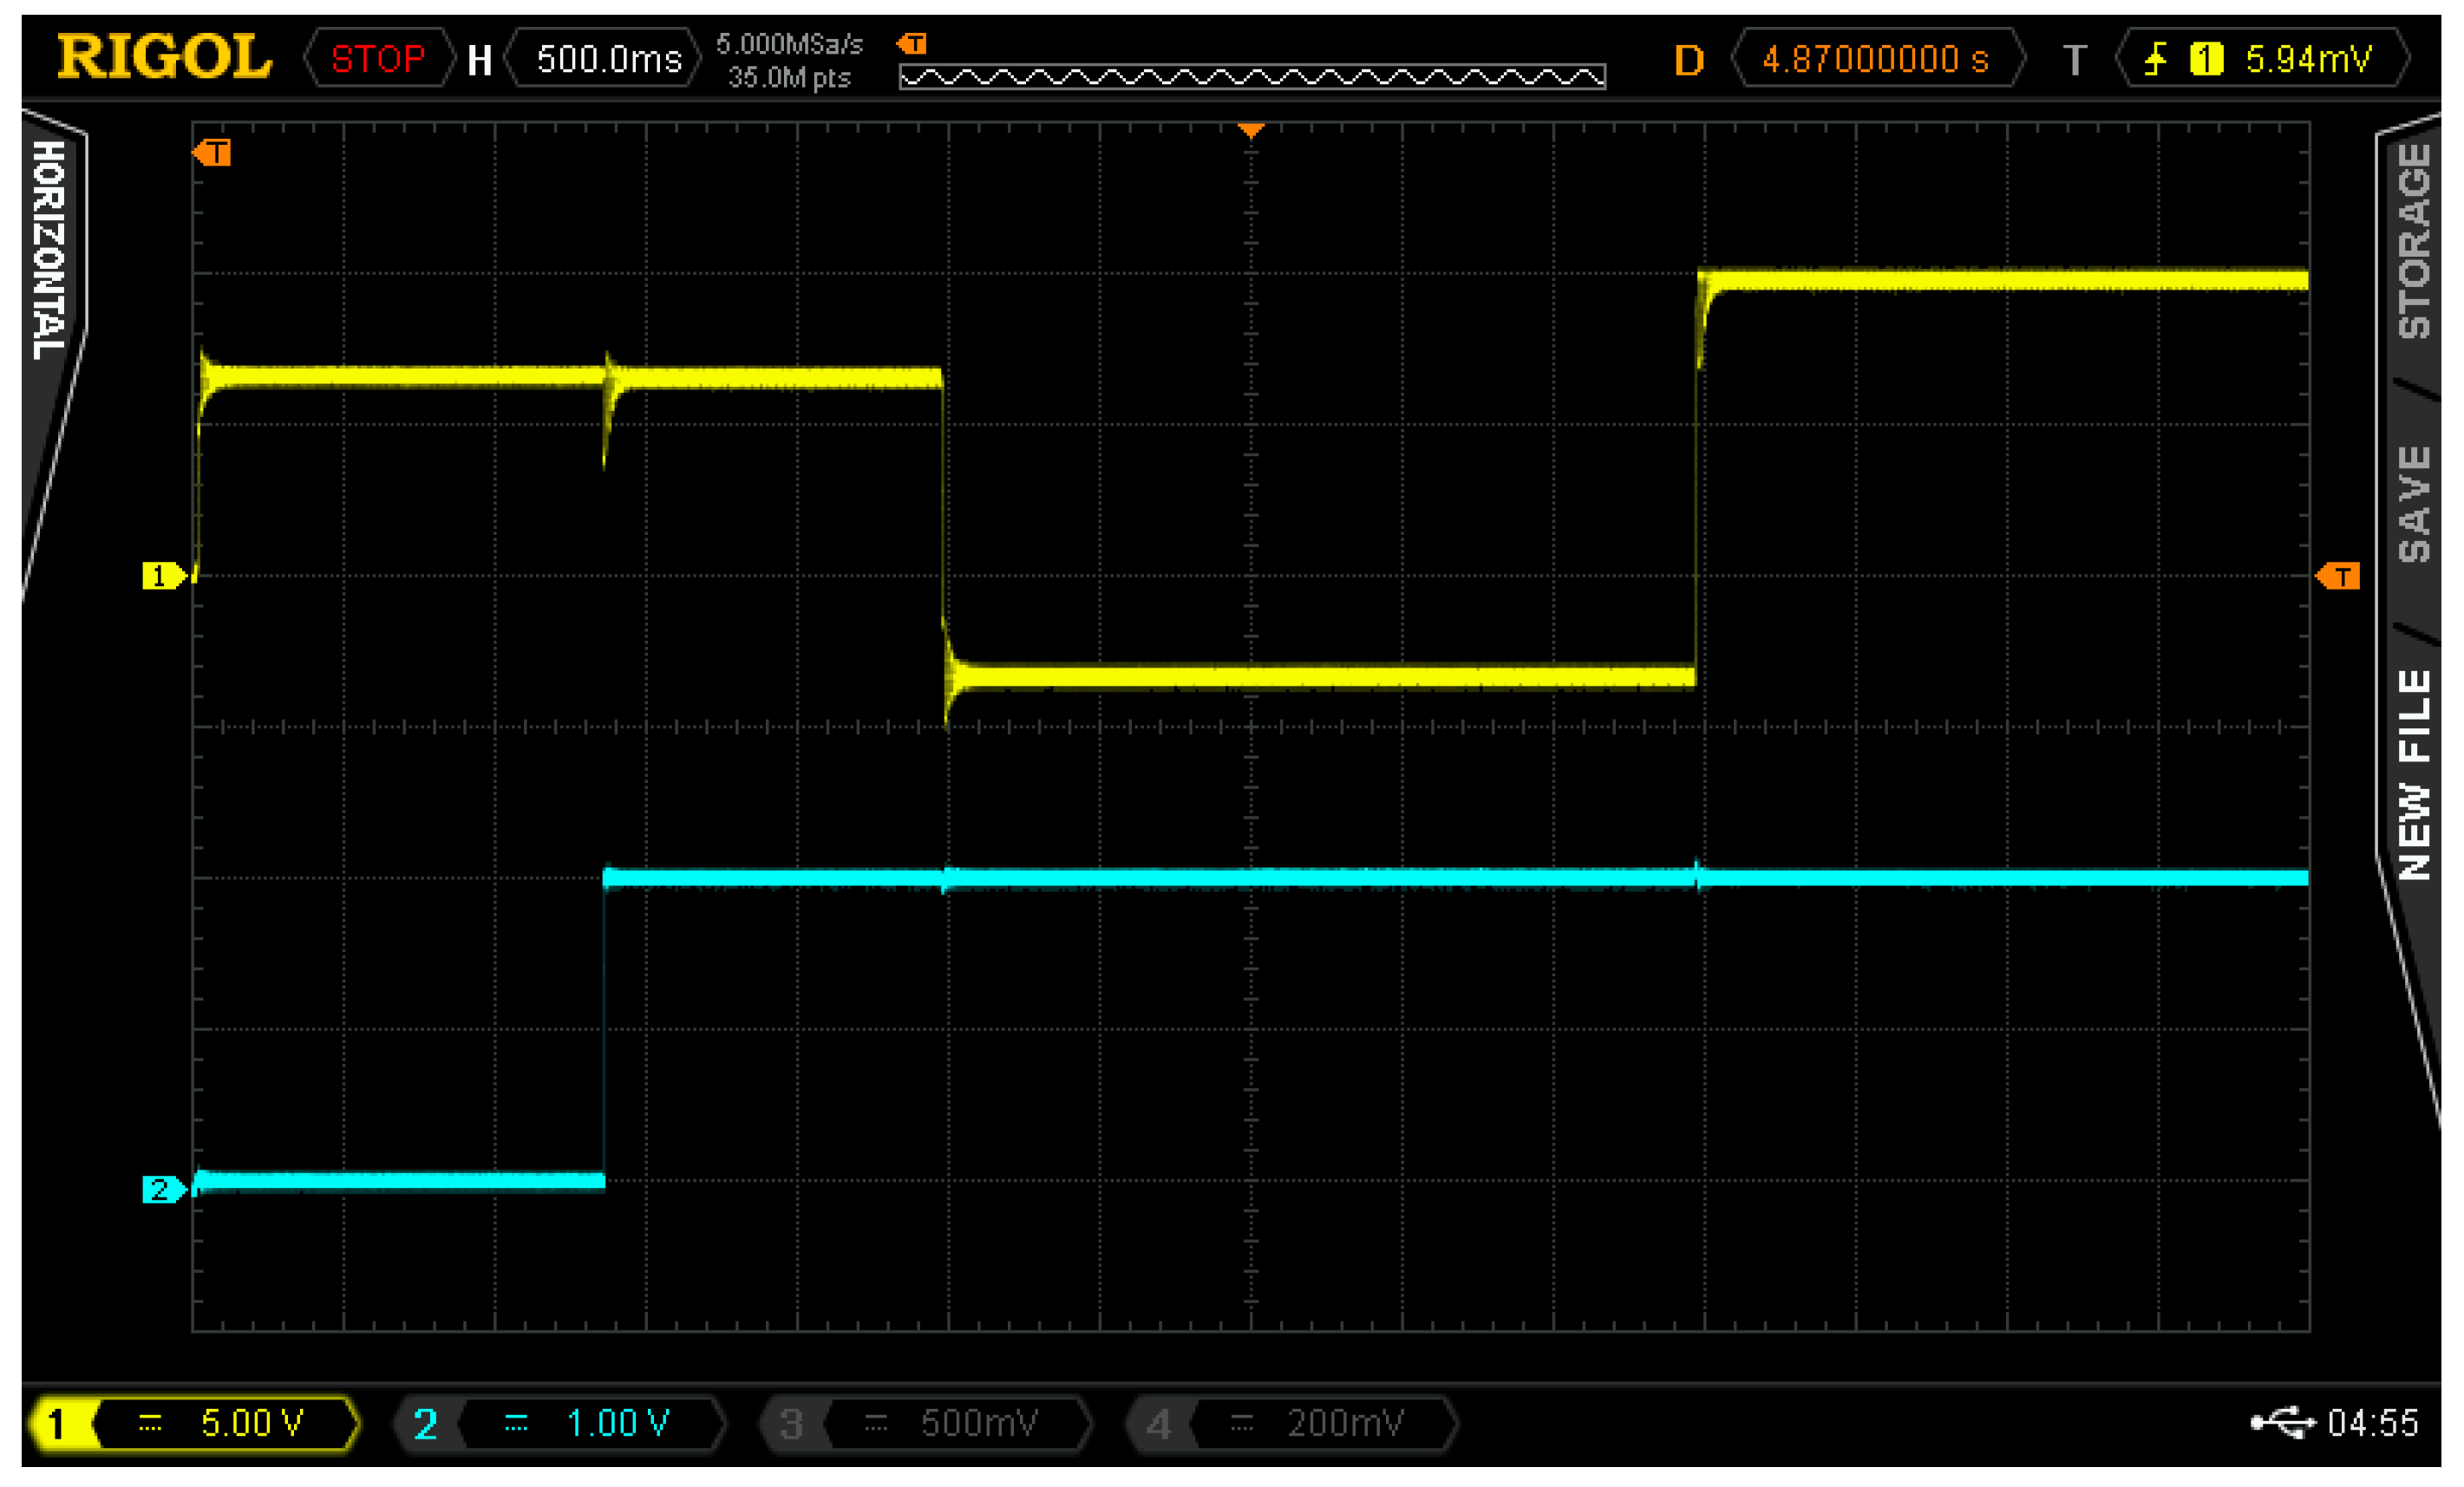Select the 4.87000000 s delay value
The height and width of the screenshot is (1487, 2464).
tap(1875, 59)
